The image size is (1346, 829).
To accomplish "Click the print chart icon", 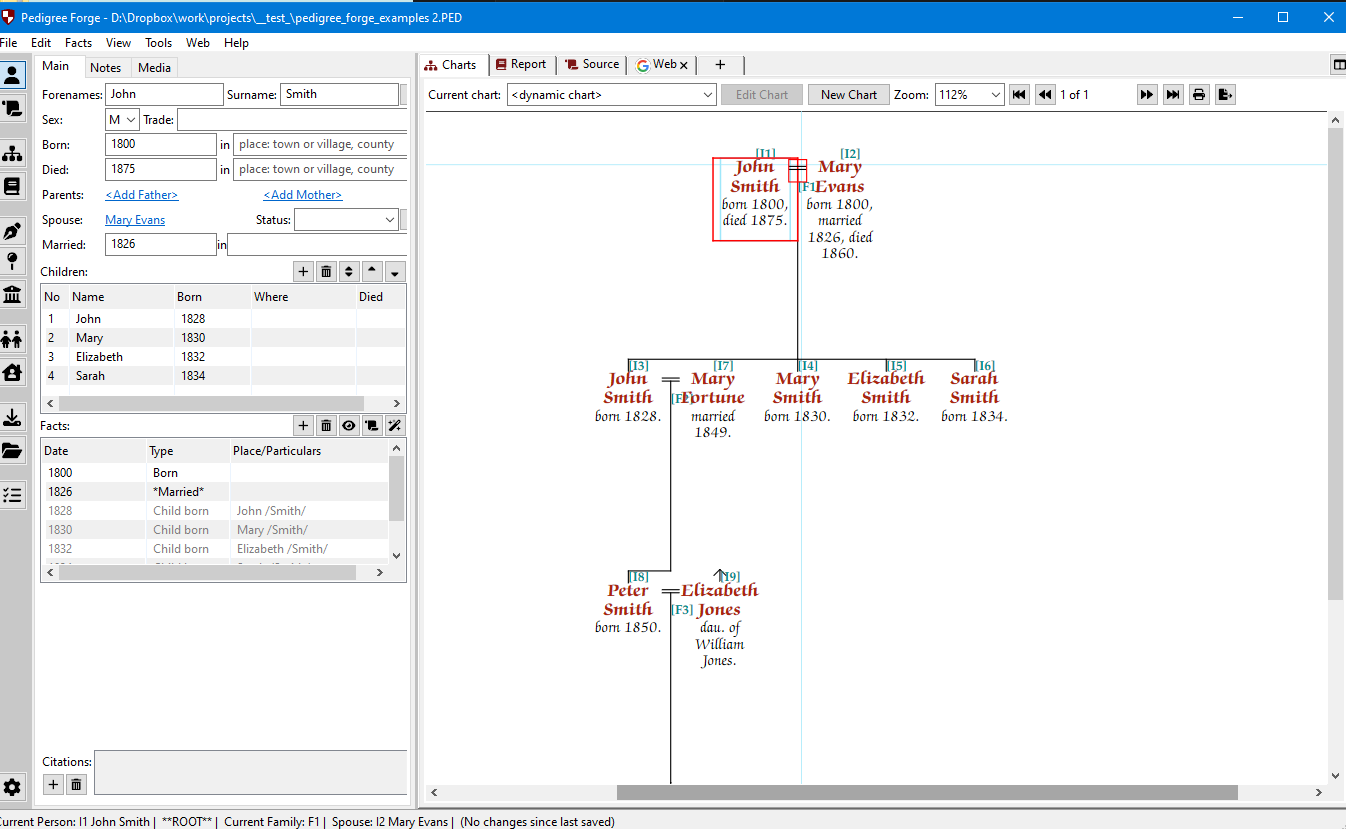I will point(1199,95).
